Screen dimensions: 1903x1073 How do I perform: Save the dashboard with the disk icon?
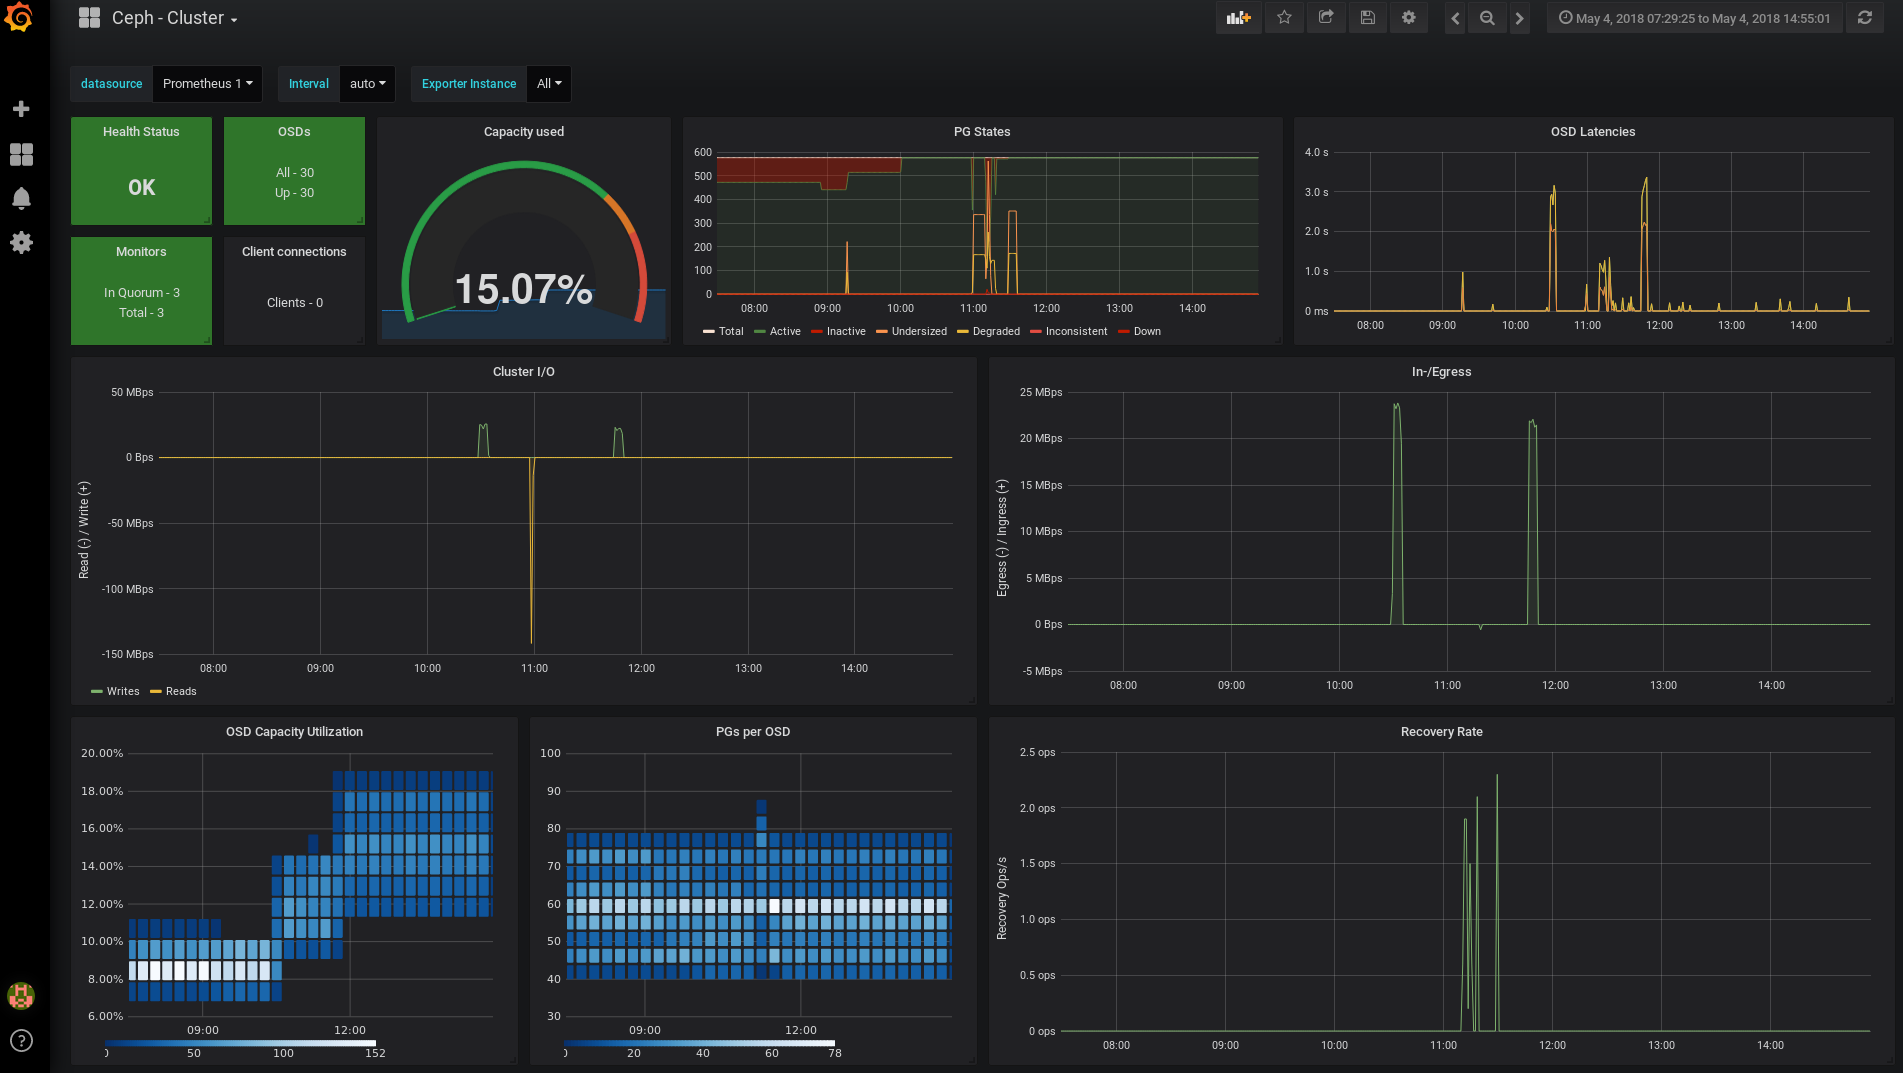point(1368,18)
